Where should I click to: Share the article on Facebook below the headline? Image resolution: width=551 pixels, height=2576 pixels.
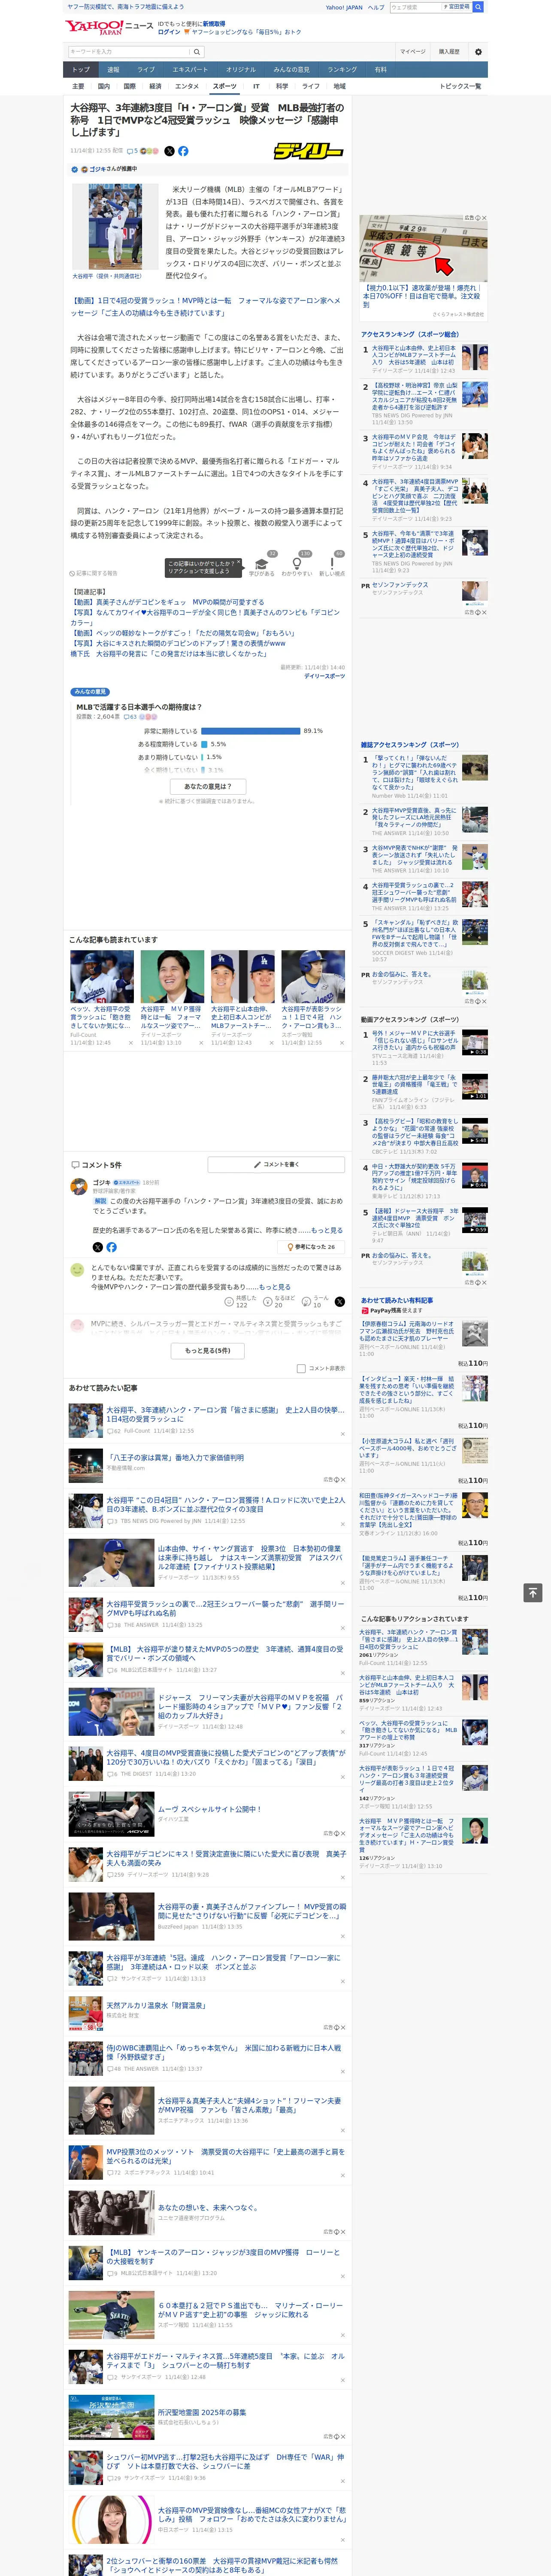(183, 151)
